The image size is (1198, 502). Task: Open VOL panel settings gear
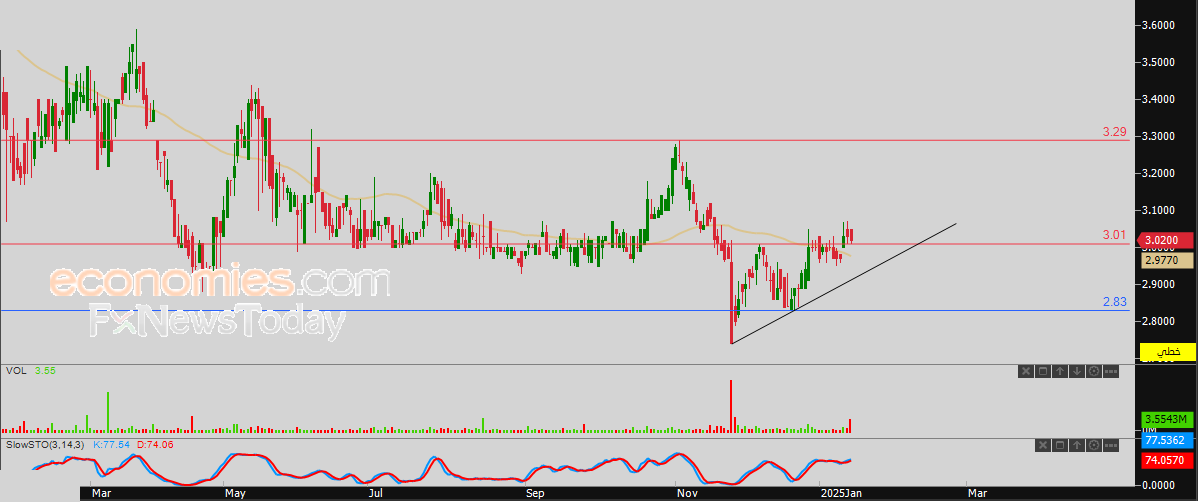pos(1093,371)
